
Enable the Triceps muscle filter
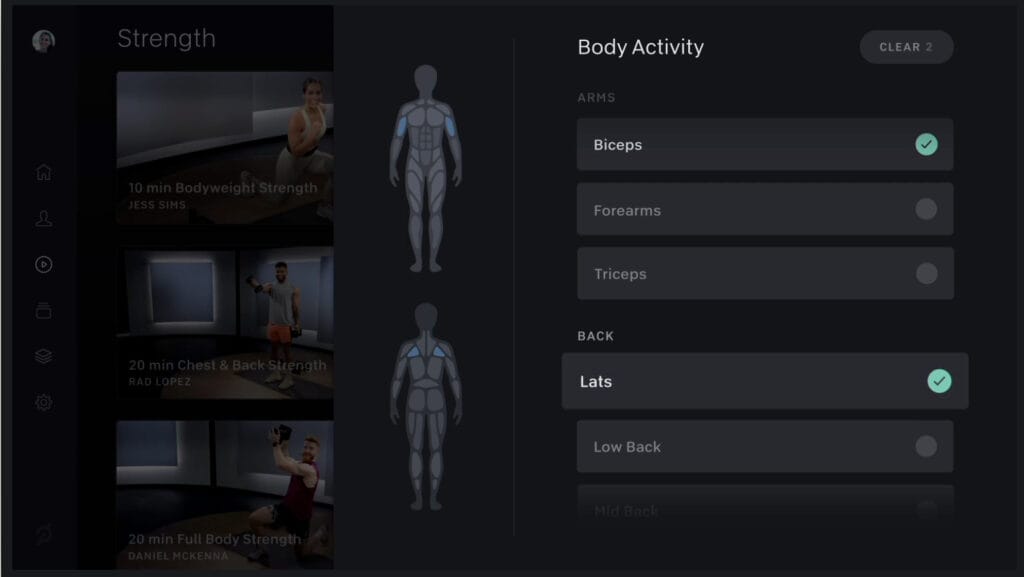[765, 273]
